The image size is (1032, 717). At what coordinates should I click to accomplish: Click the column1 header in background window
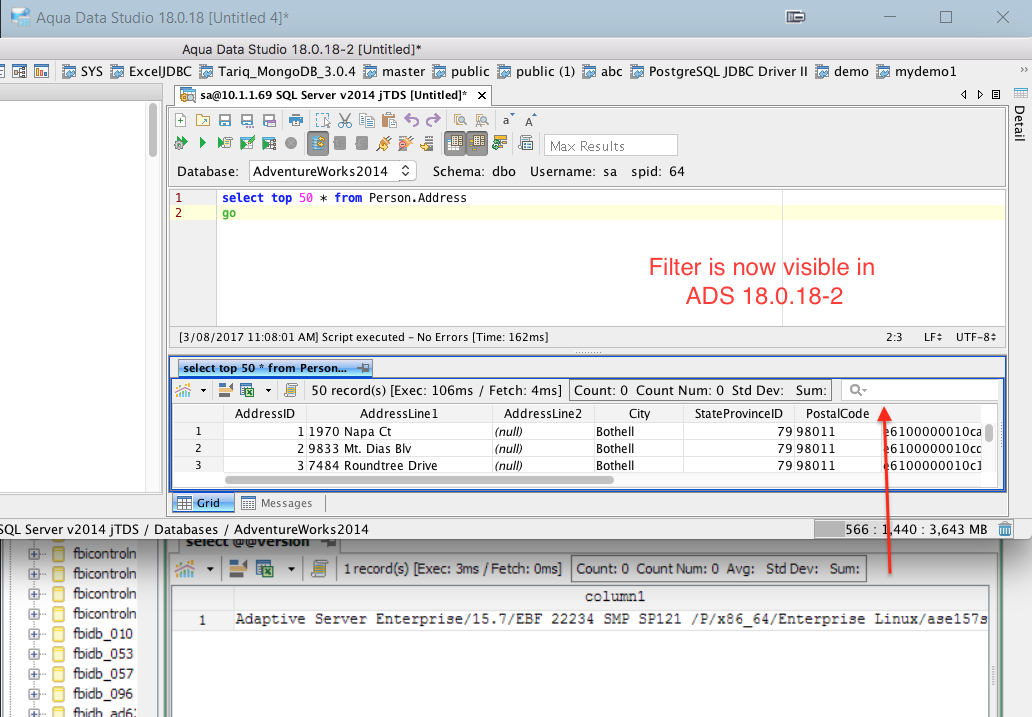tap(614, 597)
